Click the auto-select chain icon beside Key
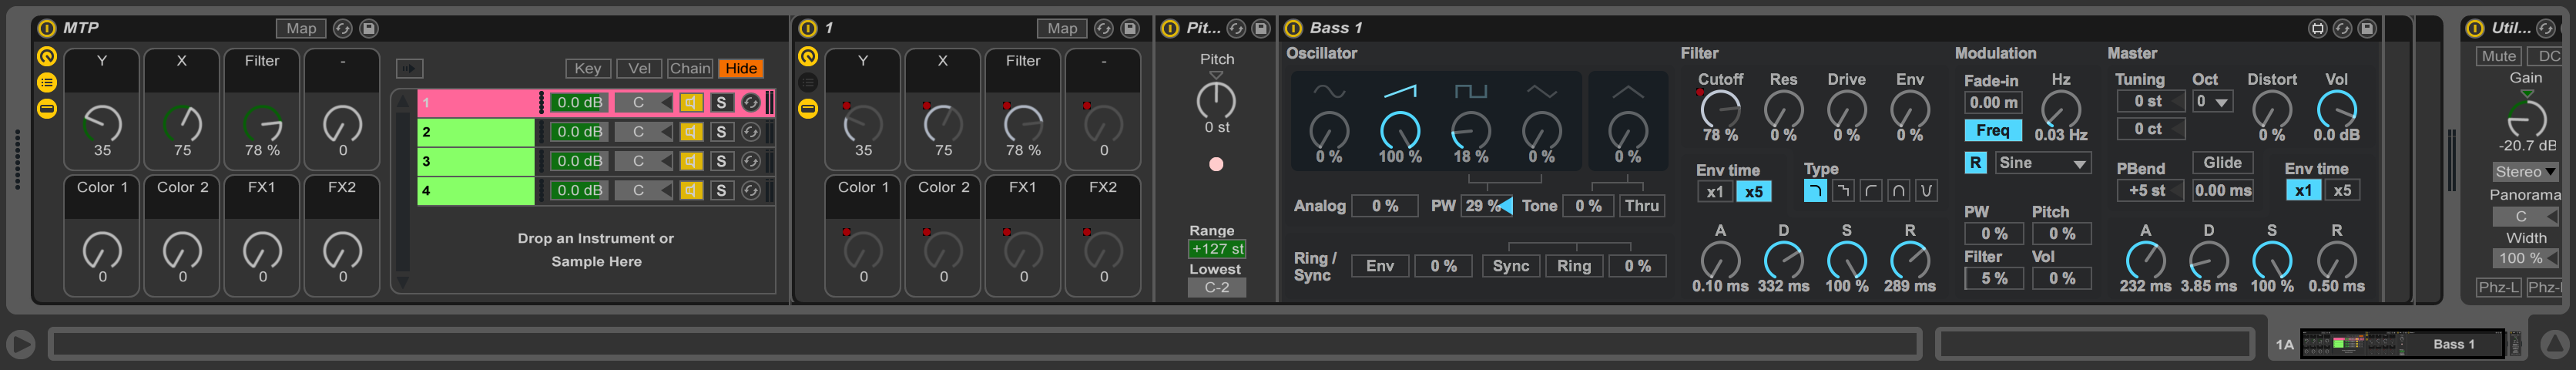This screenshot has height=370, width=2576. click(409, 68)
